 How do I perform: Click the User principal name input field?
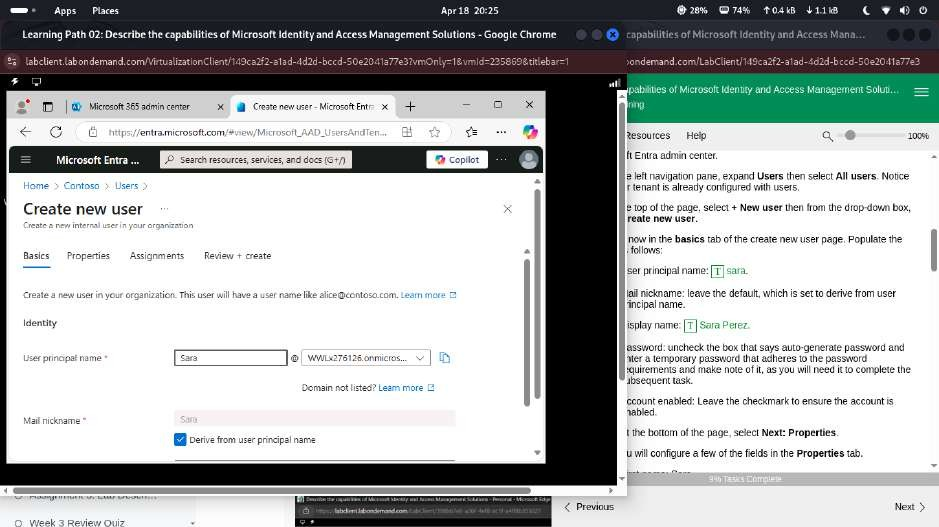pos(230,358)
